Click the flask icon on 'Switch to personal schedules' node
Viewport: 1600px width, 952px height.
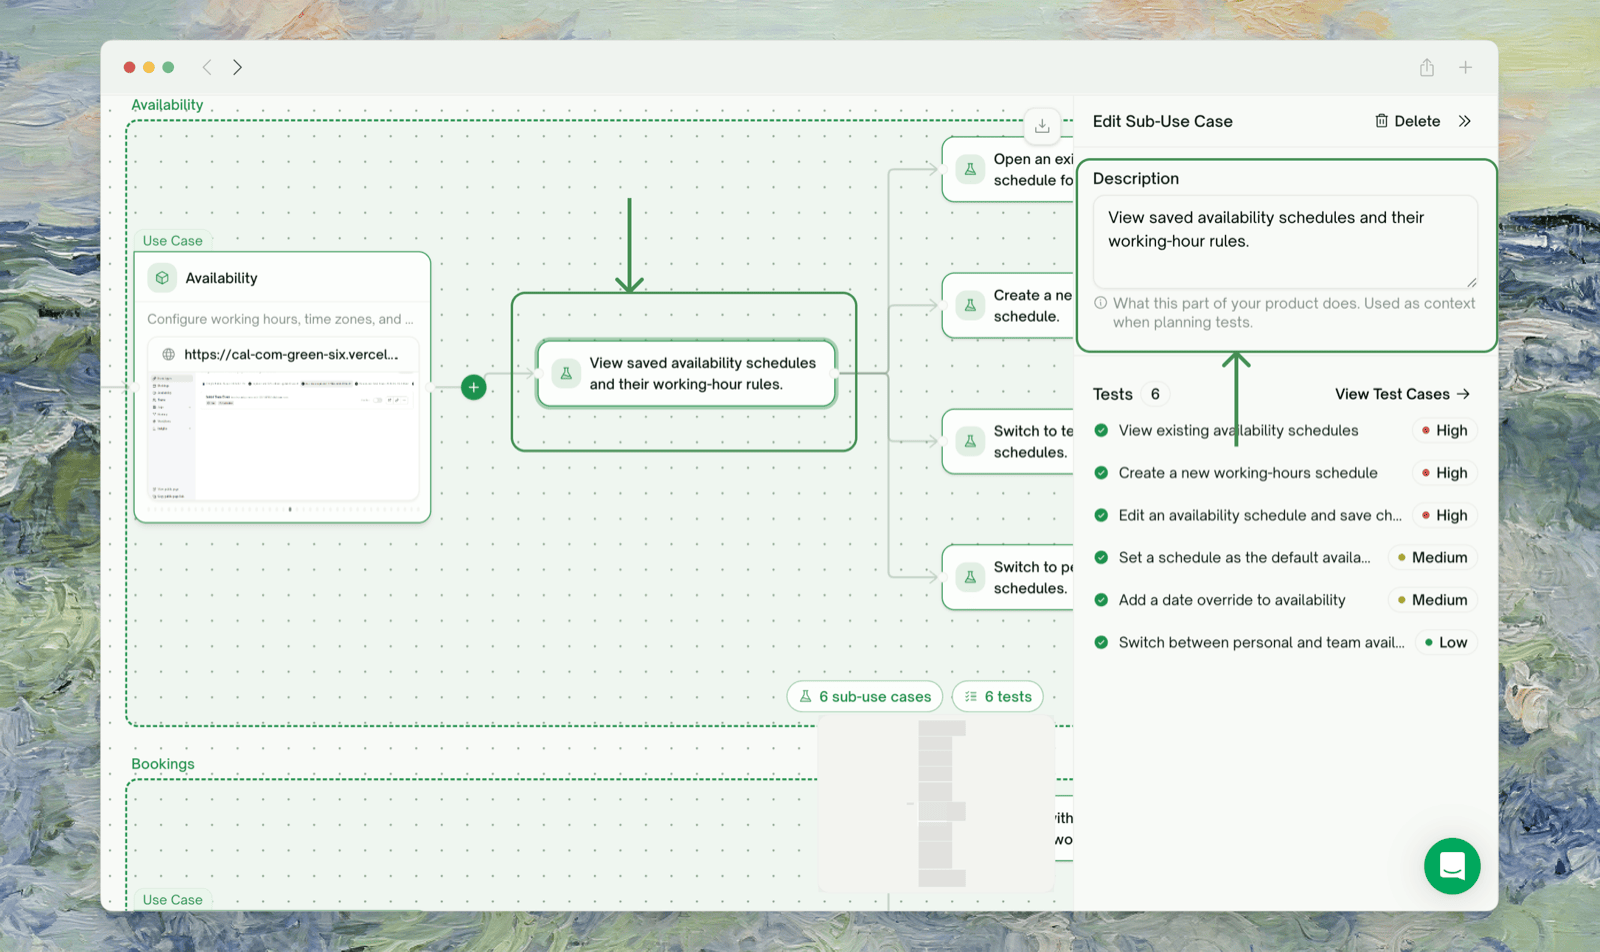(970, 577)
